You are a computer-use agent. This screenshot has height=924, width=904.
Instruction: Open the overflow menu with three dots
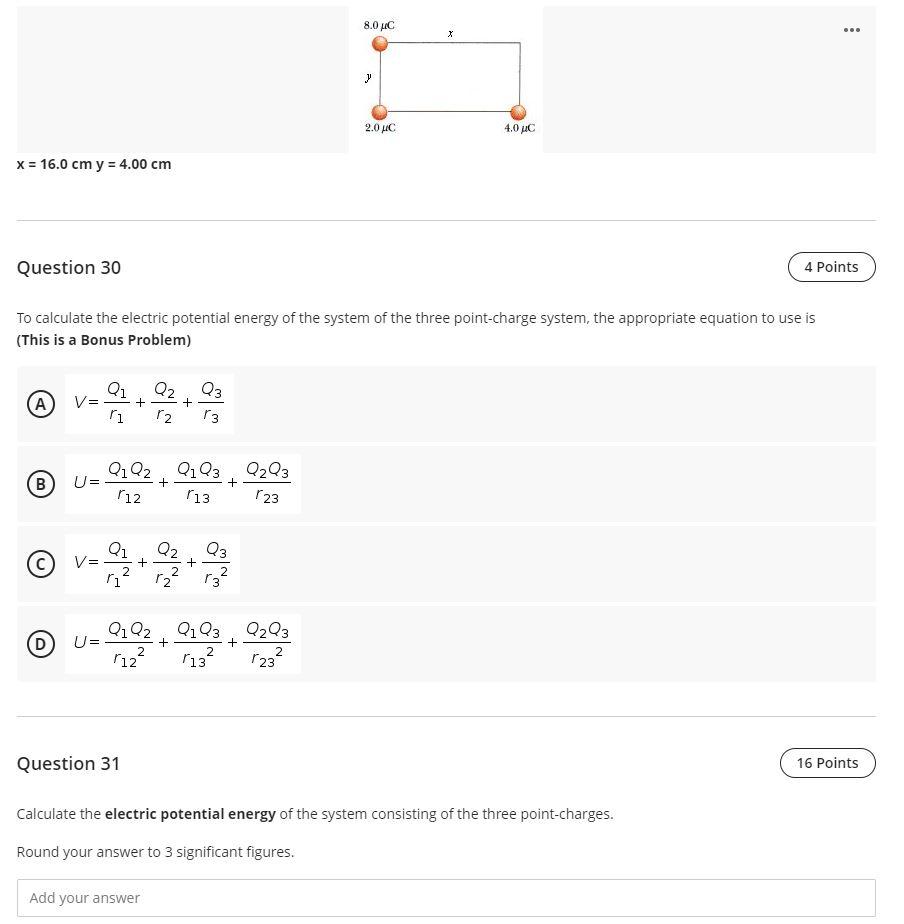[x=851, y=30]
